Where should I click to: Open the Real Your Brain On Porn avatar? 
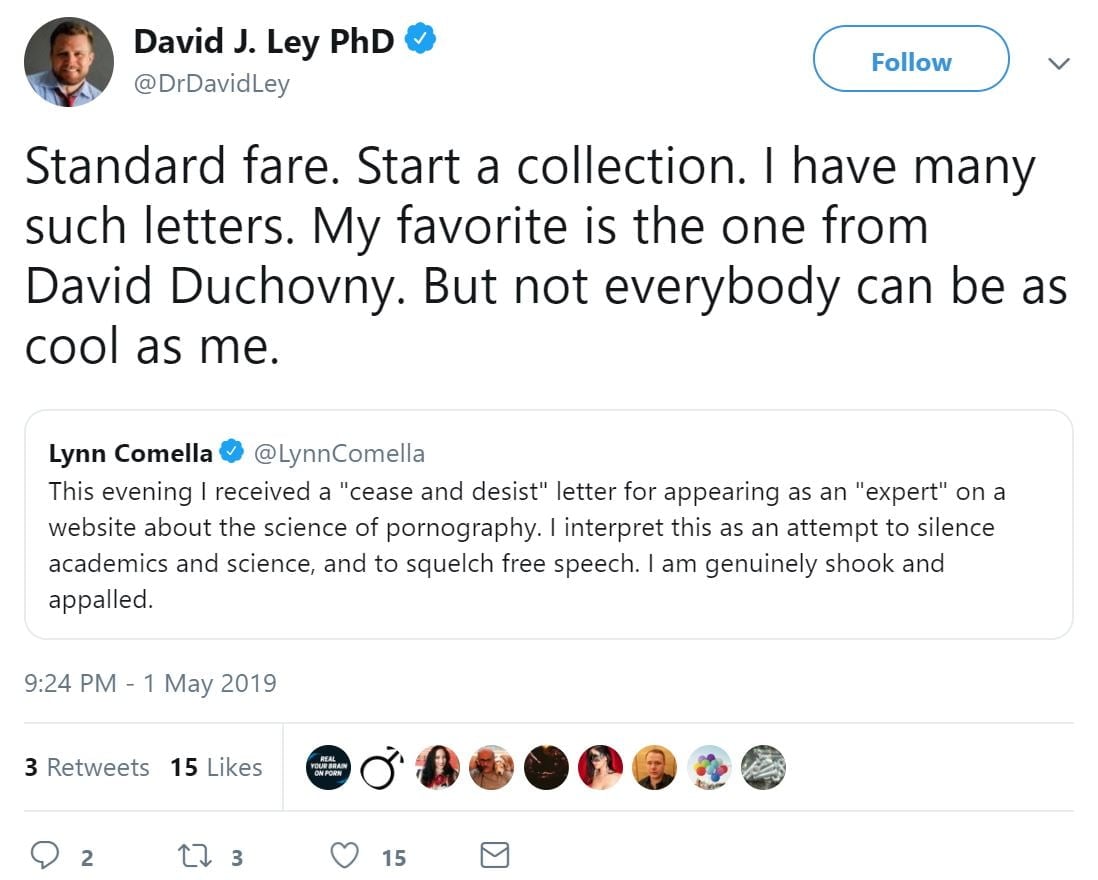[x=329, y=768]
